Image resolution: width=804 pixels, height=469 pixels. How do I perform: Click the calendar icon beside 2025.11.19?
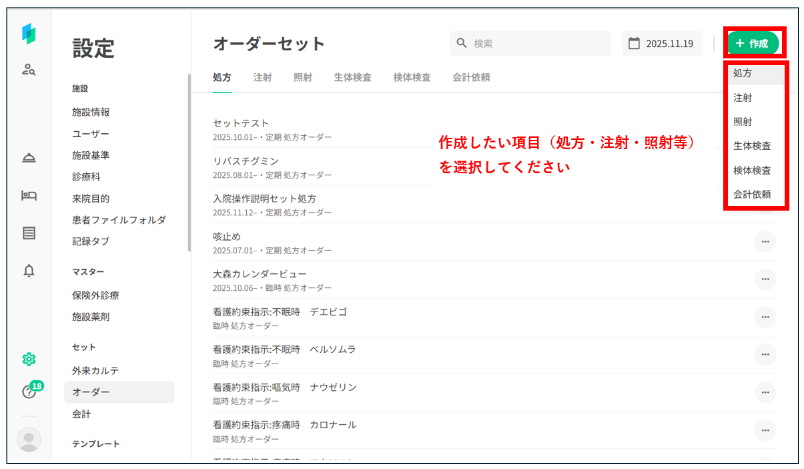point(634,43)
